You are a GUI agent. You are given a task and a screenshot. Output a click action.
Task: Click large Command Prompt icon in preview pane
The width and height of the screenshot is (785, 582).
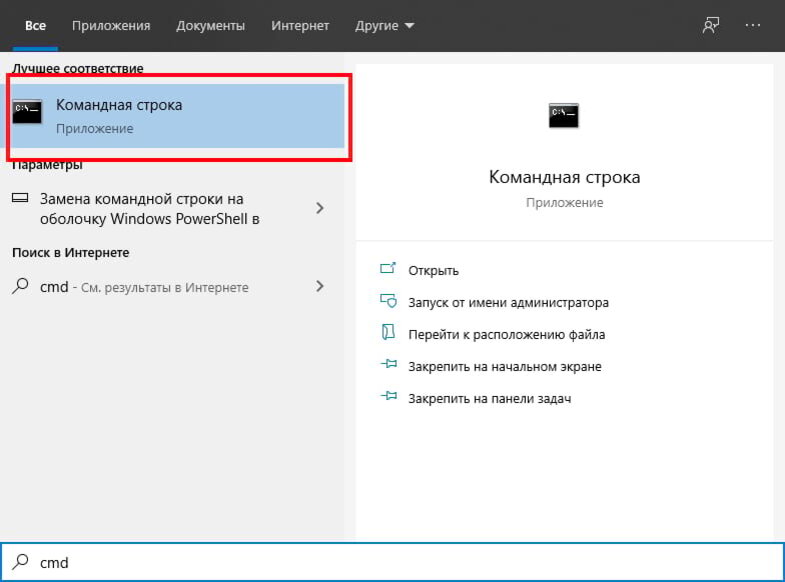564,116
